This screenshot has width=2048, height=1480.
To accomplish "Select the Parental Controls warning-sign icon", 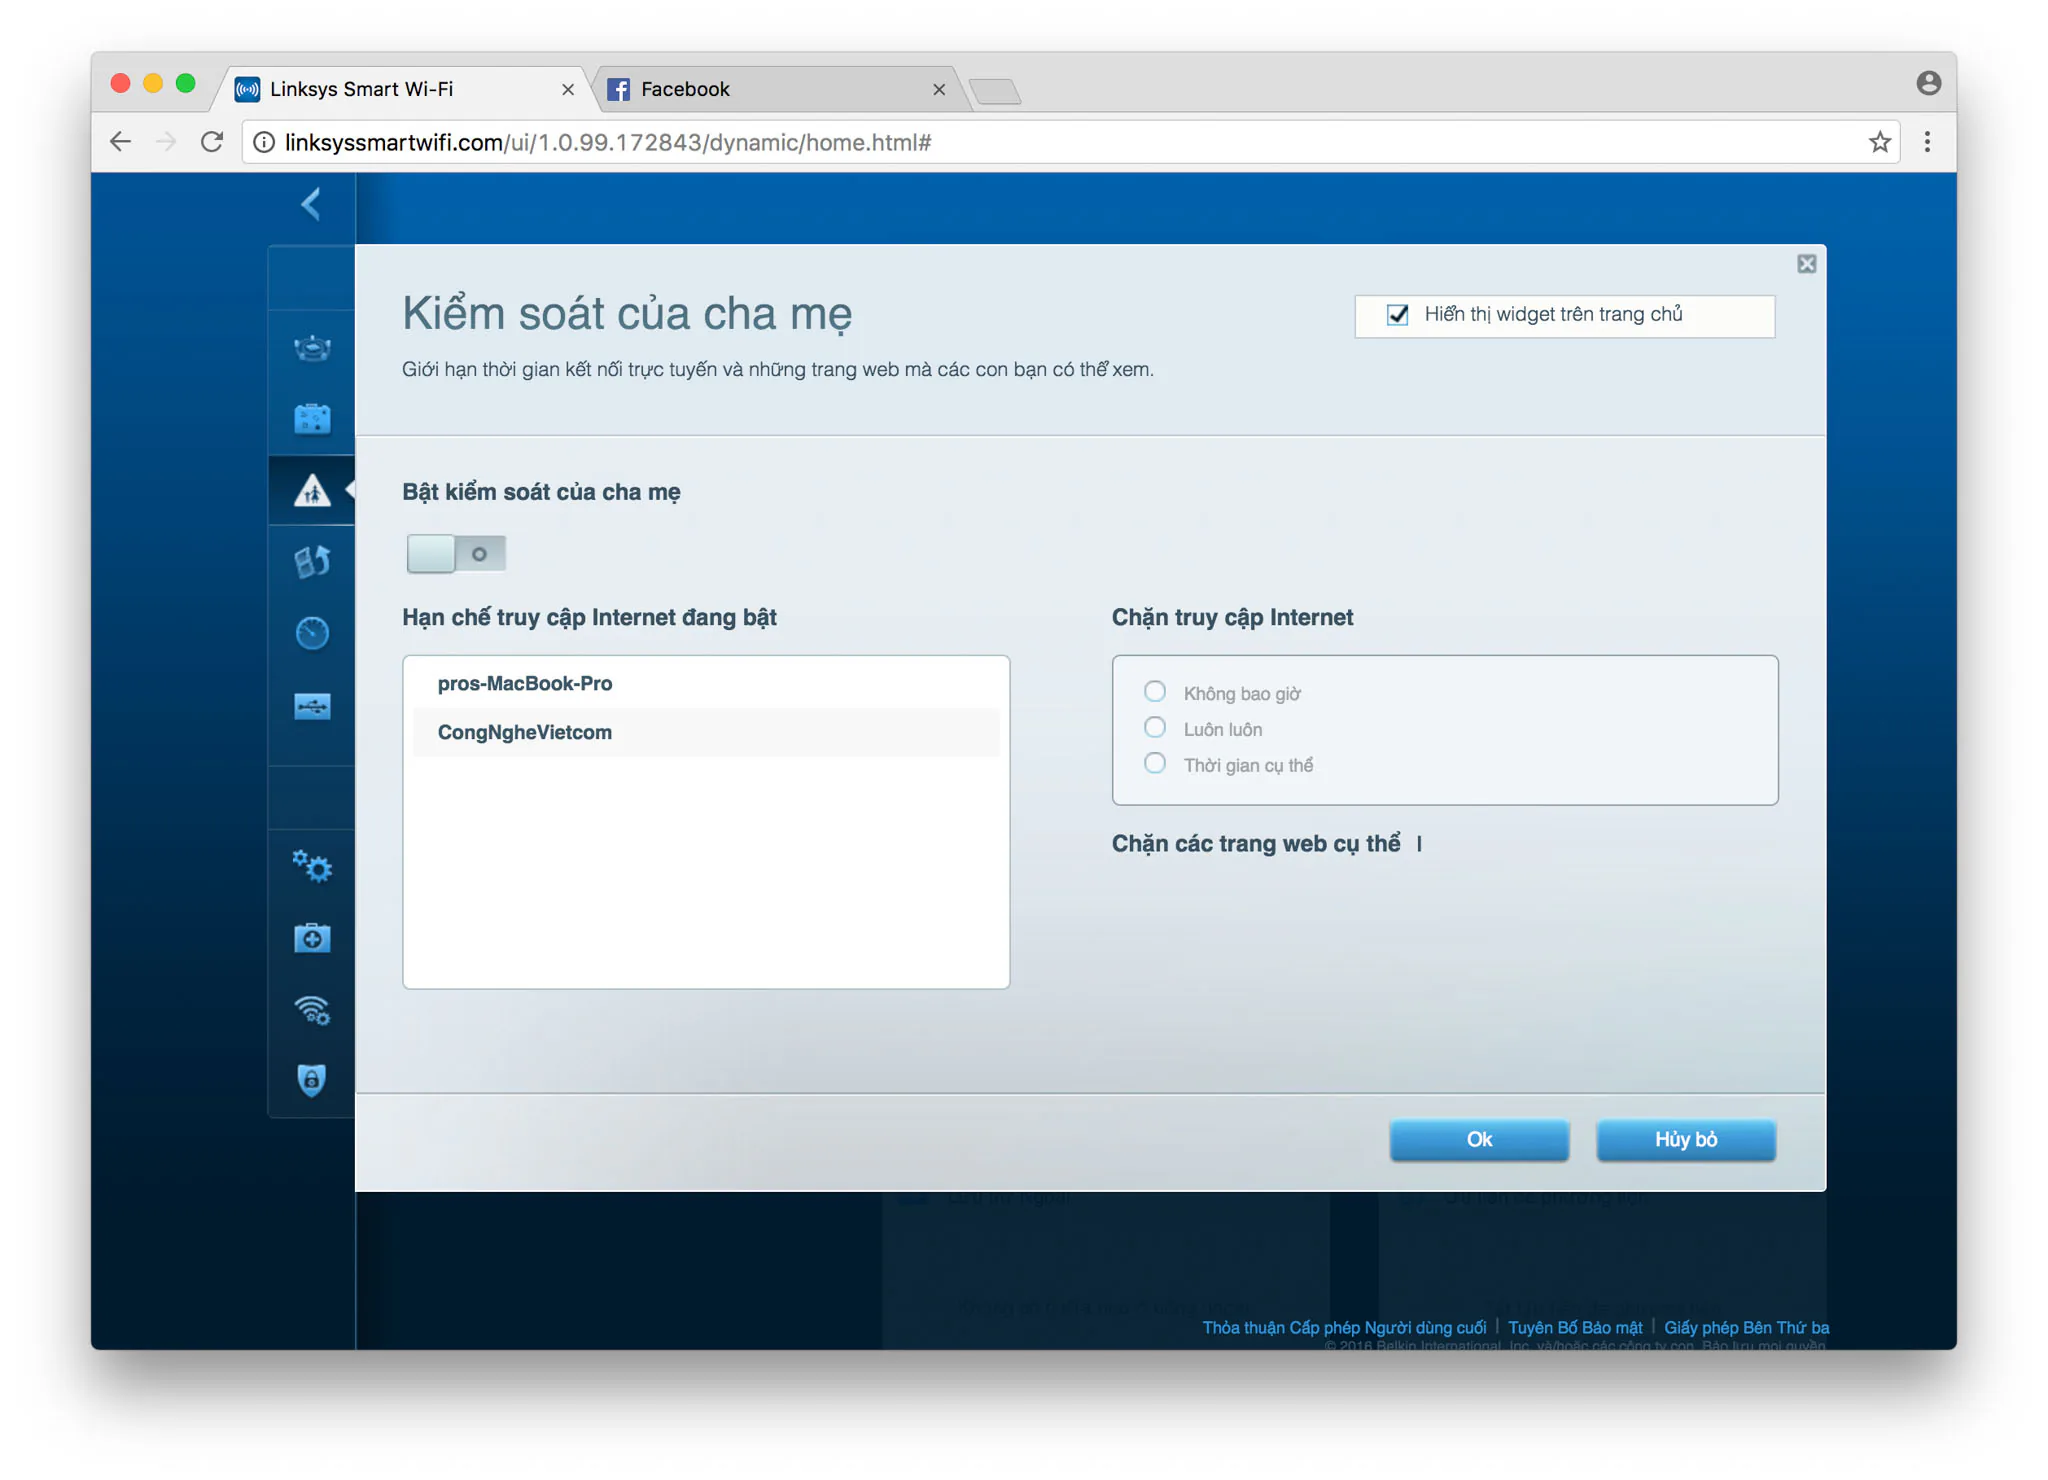I will [312, 490].
